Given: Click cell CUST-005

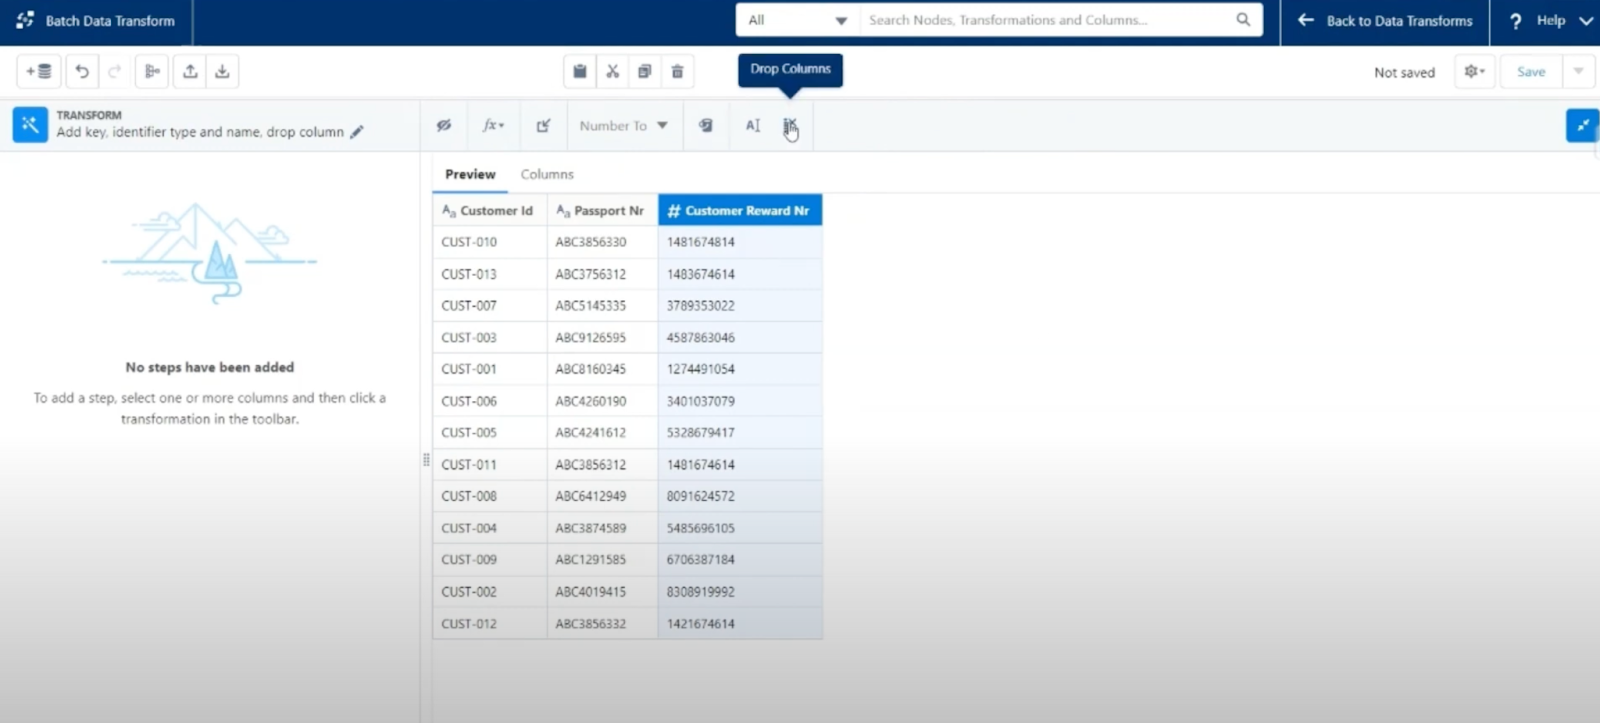Looking at the screenshot, I should tap(490, 433).
